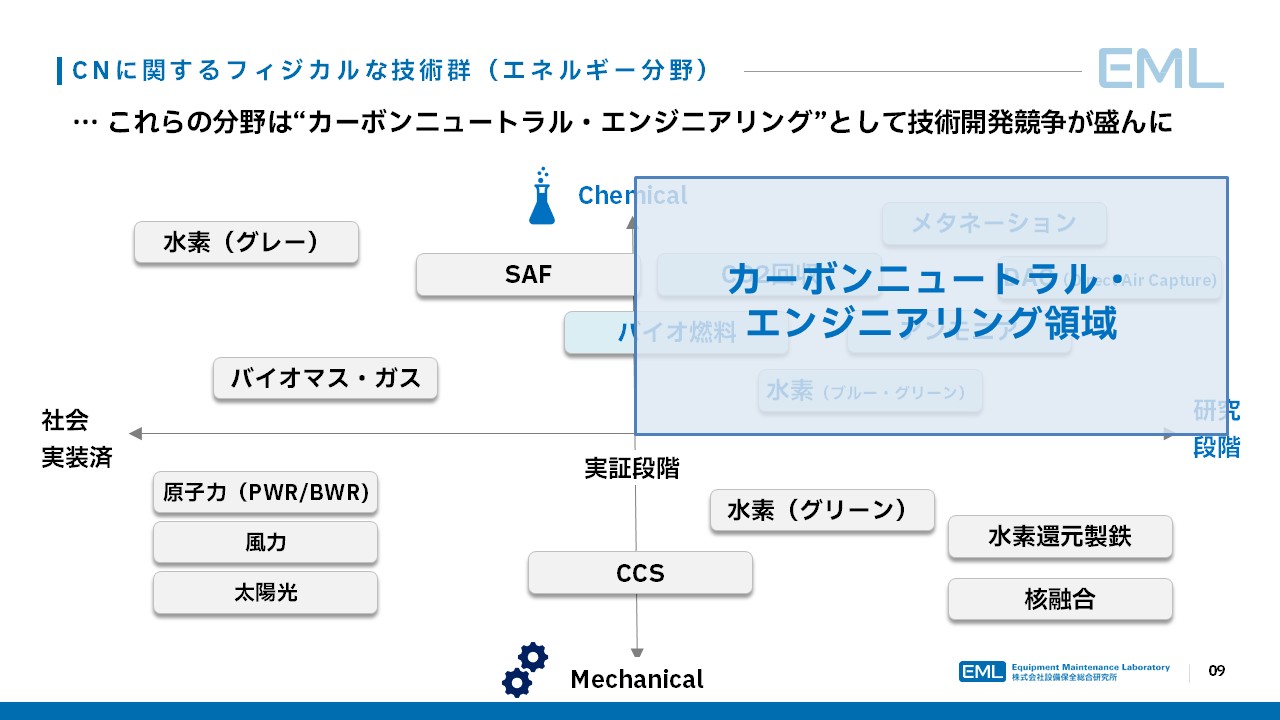Select the 太陽光 box
Screen dimensions: 1280x720
coord(265,593)
